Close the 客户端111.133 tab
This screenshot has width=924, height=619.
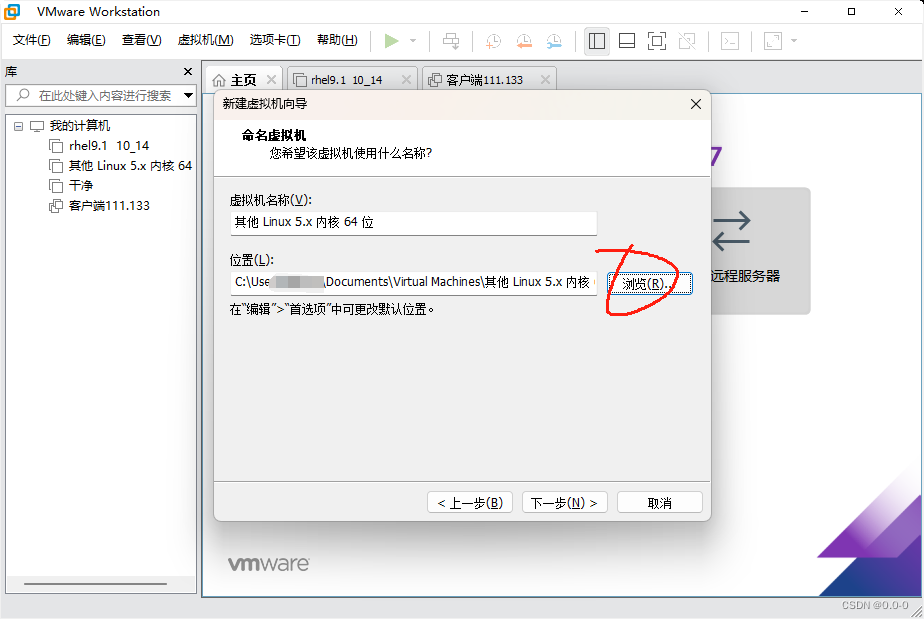pyautogui.click(x=546, y=80)
